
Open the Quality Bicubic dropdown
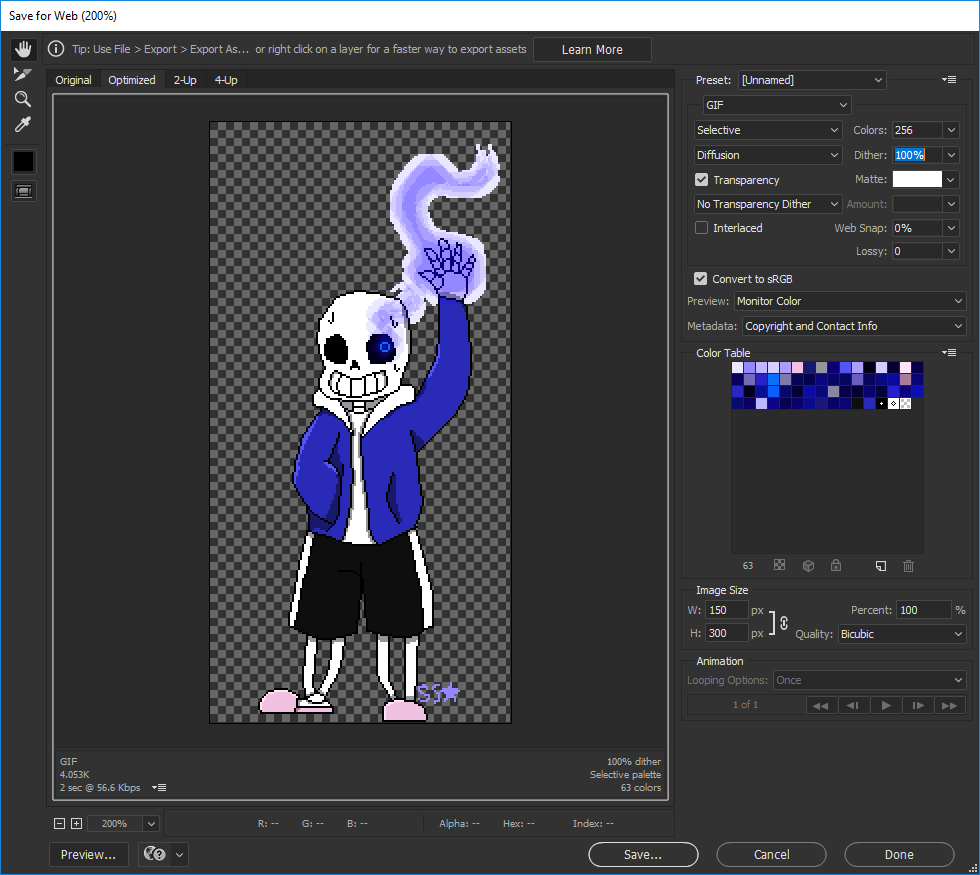[902, 634]
